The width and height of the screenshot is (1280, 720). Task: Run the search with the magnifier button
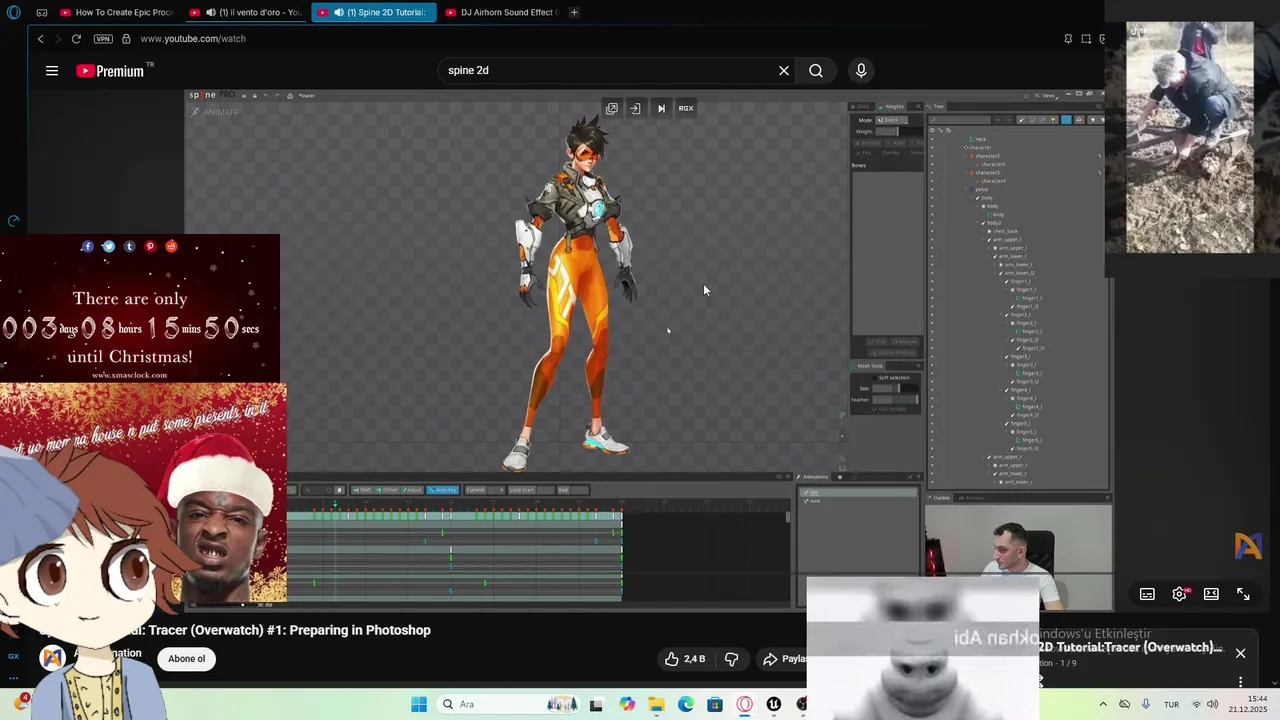point(816,70)
